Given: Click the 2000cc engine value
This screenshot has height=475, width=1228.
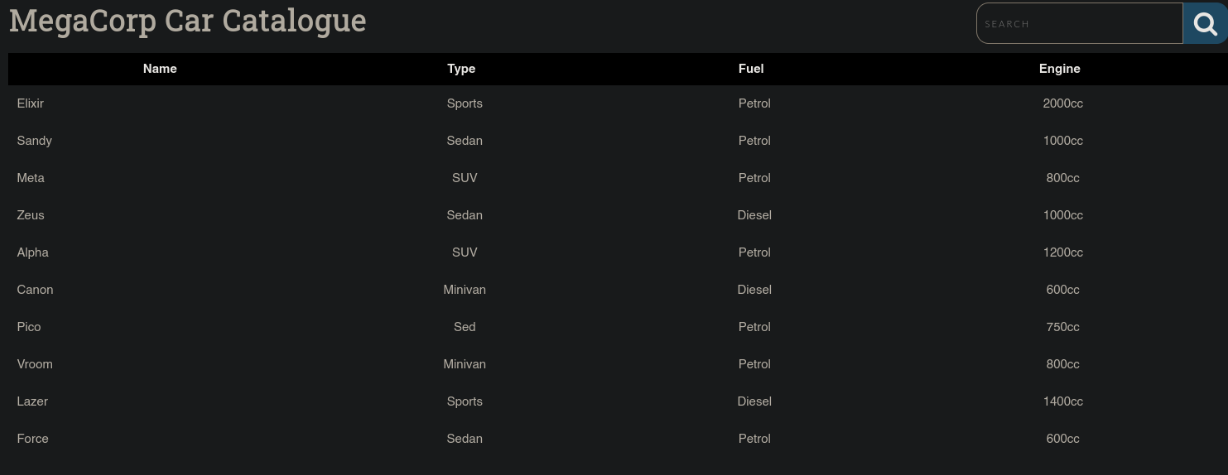Looking at the screenshot, I should [x=1063, y=104].
